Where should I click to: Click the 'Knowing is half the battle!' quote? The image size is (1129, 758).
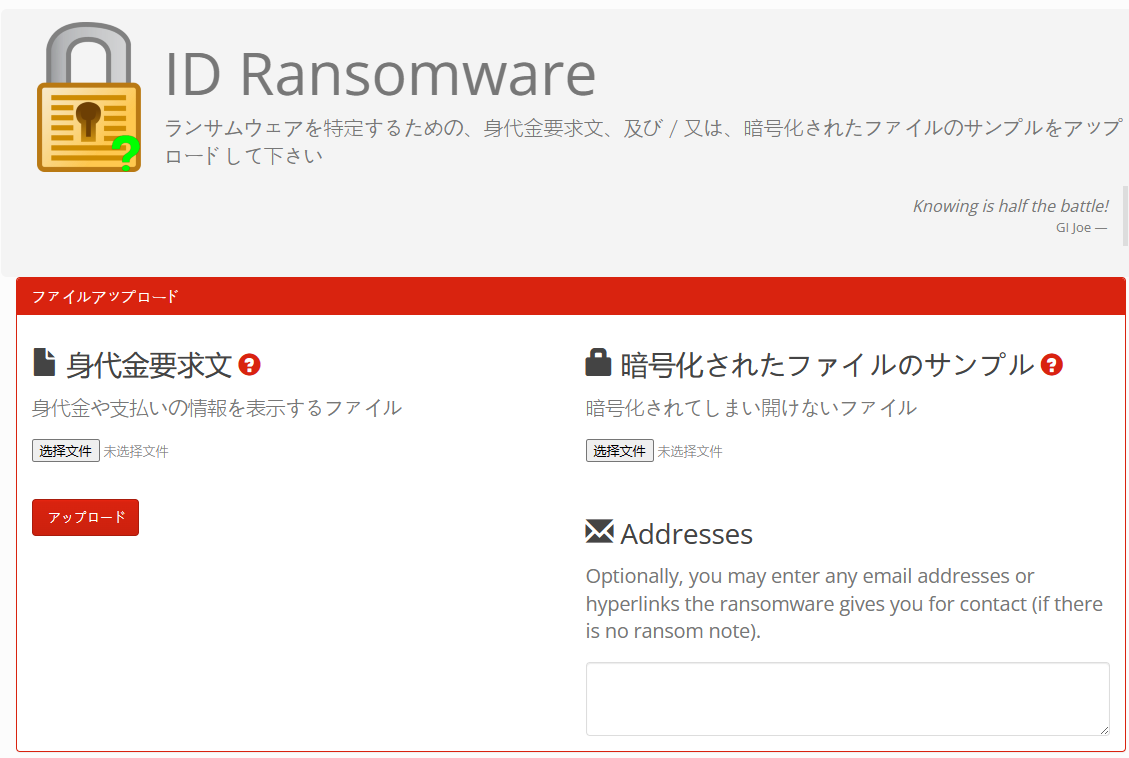point(1011,206)
